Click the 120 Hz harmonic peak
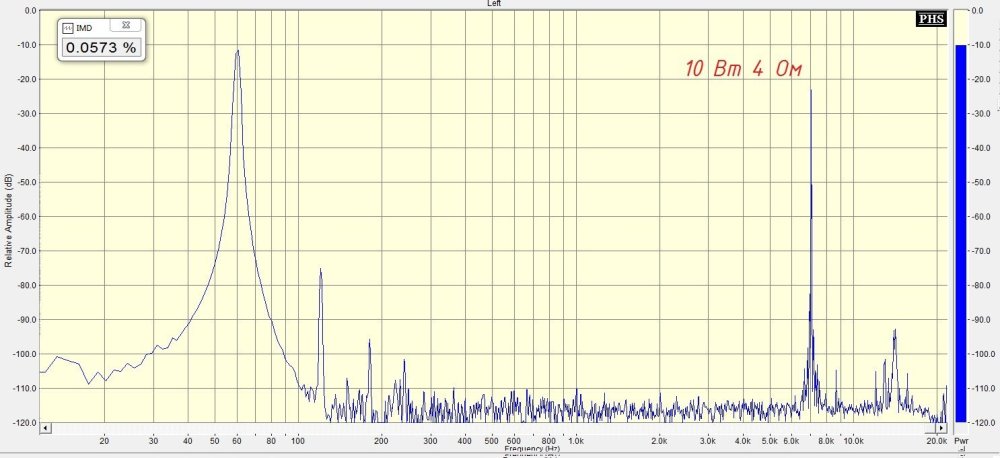This screenshot has width=1000, height=458. pyautogui.click(x=320, y=270)
